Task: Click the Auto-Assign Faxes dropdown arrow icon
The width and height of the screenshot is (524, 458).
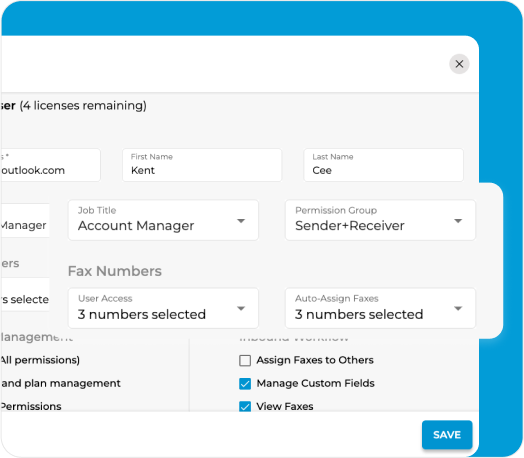Action: (x=458, y=308)
